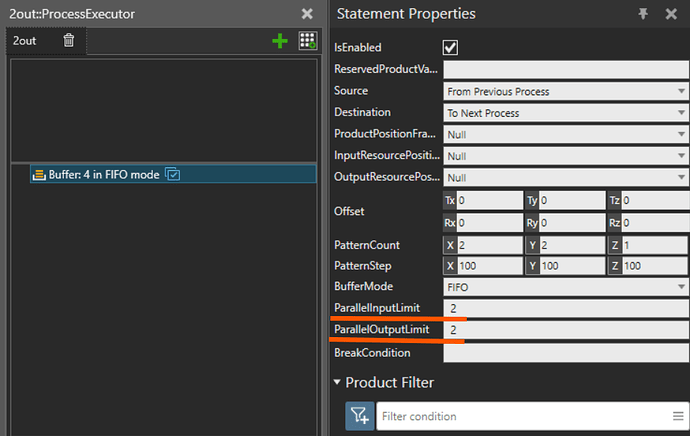The height and width of the screenshot is (436, 690).
Task: Pin the Statement Properties panel
Action: coord(643,14)
